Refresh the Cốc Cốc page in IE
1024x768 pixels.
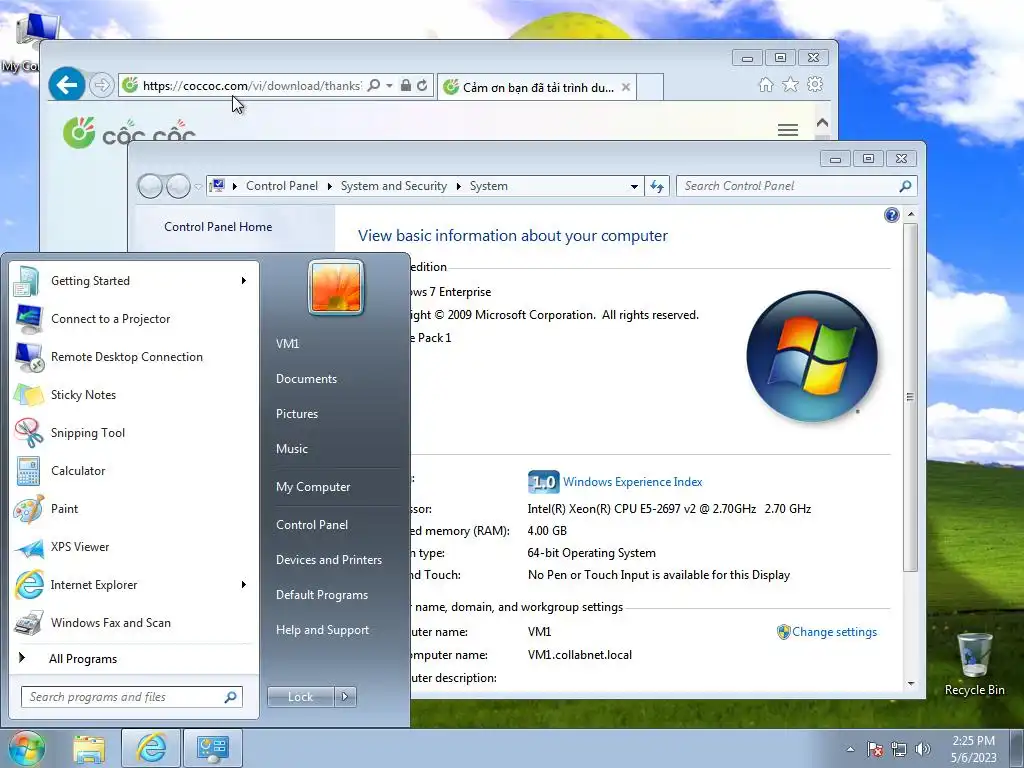(x=423, y=86)
